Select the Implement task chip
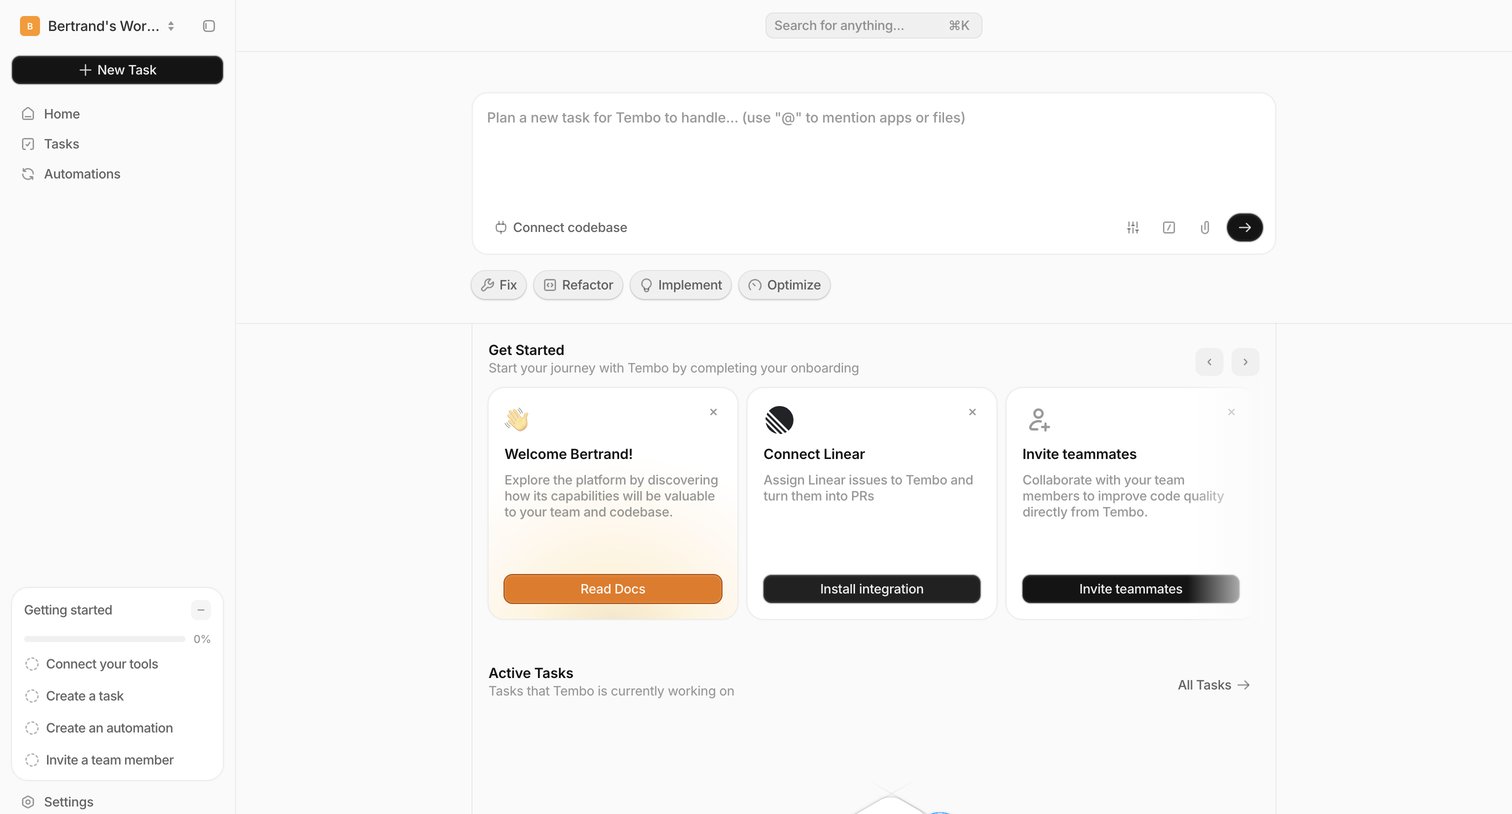Screen dimensions: 1512x814 (681, 285)
